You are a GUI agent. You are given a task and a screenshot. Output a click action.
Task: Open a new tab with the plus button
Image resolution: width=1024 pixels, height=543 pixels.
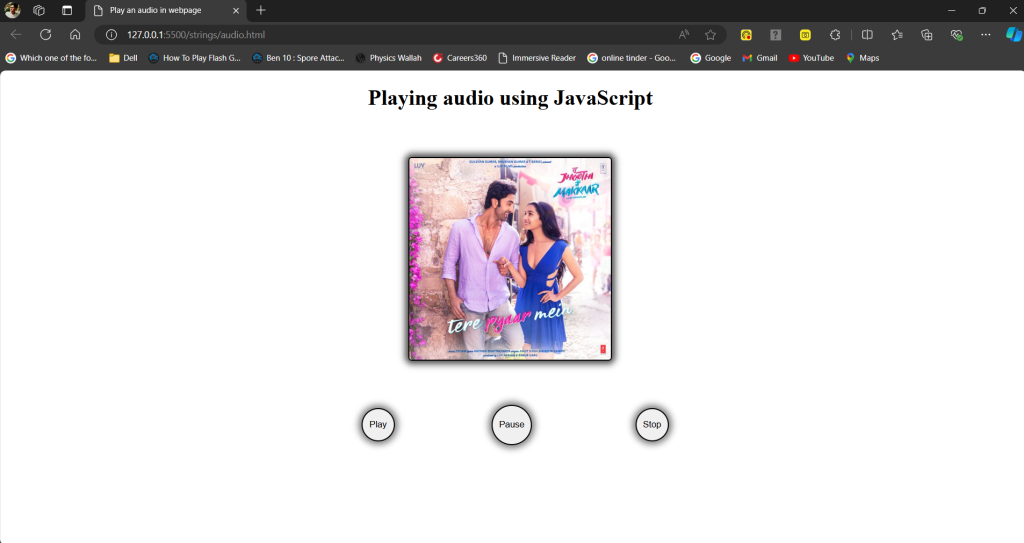click(x=261, y=10)
